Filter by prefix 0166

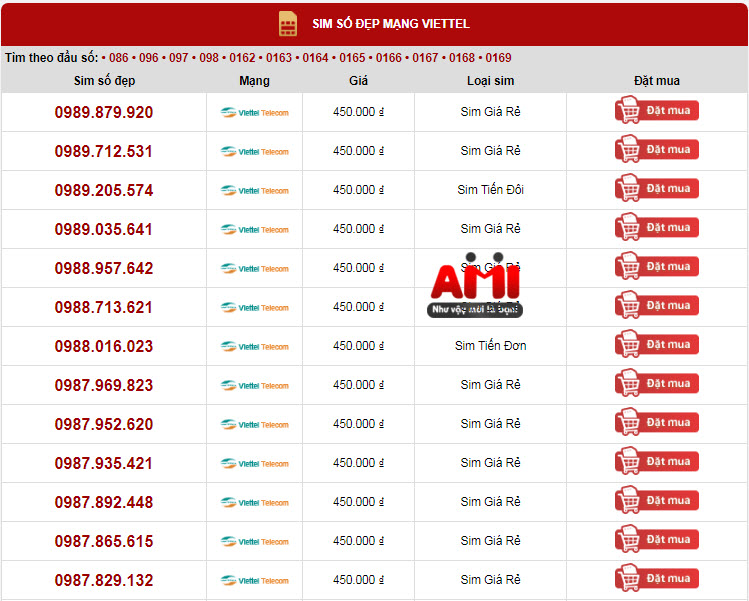[x=389, y=58]
